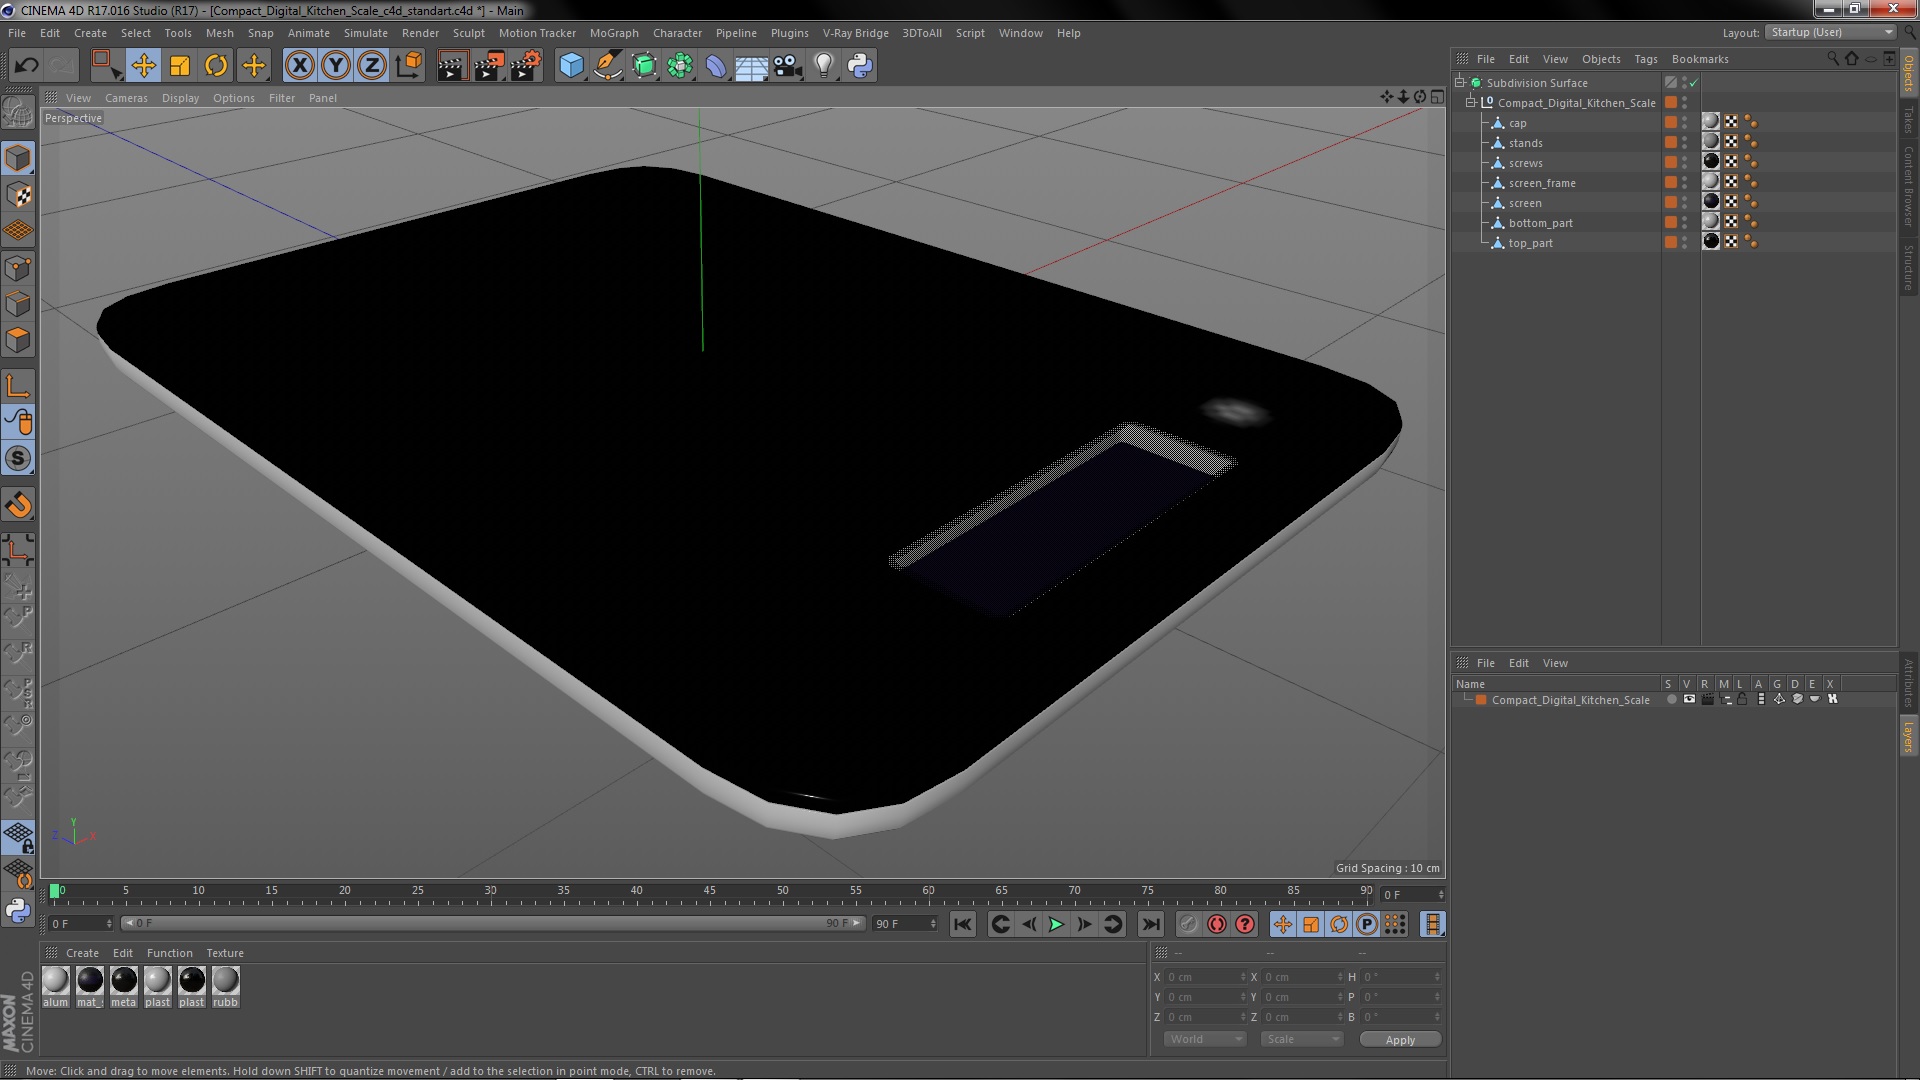This screenshot has height=1080, width=1920.
Task: Switch to Edges mode
Action: click(x=18, y=304)
